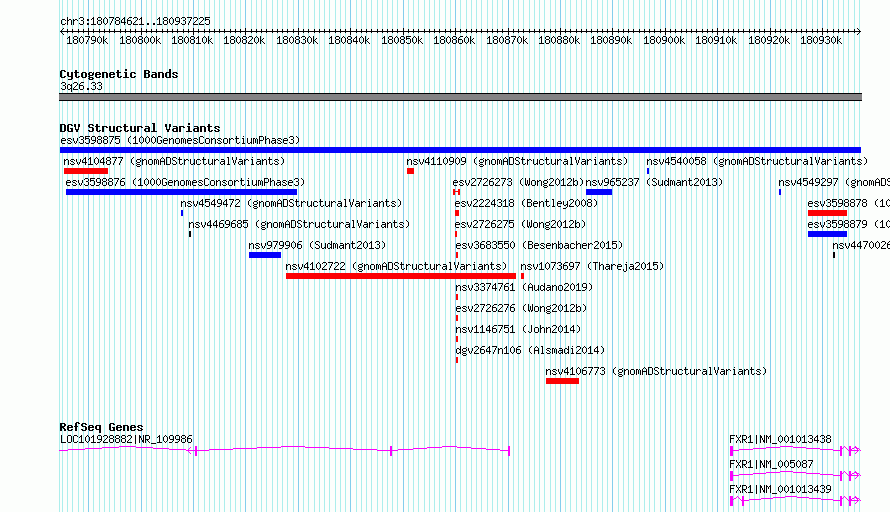Screen dimensions: 890x512
Task: Open the FXR1|NM_001013438 gene label
Action: click(780, 439)
